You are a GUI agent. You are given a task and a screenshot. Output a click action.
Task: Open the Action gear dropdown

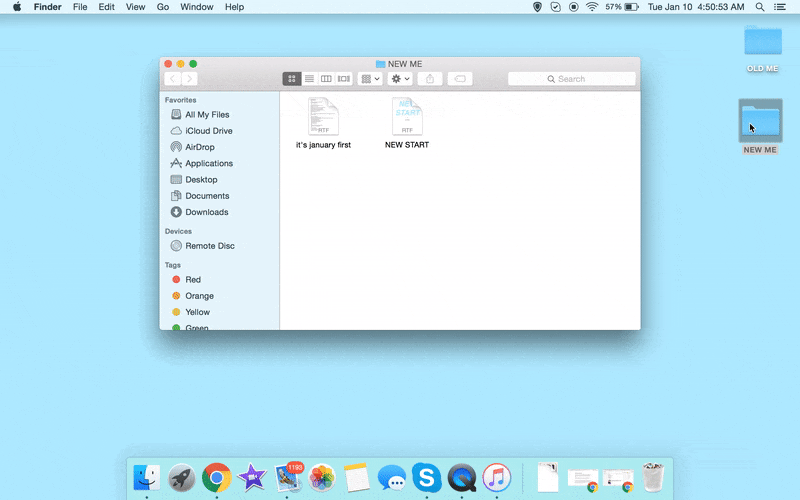[x=400, y=79]
